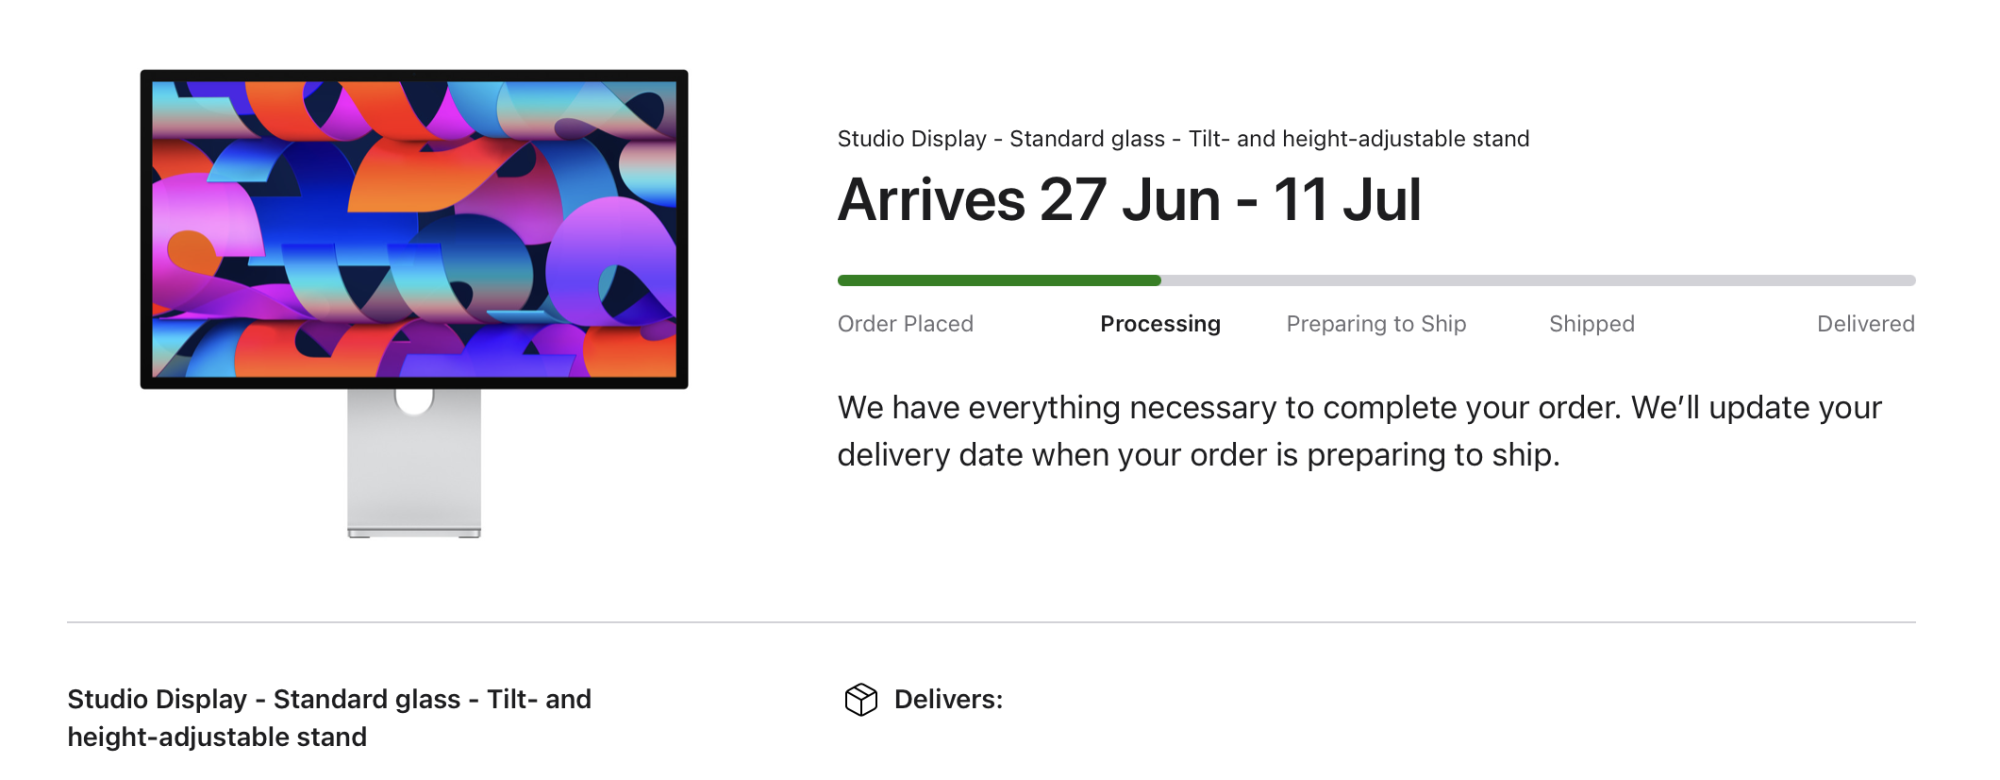Click the black bezel of the display image
Screen dimensions: 2000x780
coord(146,228)
